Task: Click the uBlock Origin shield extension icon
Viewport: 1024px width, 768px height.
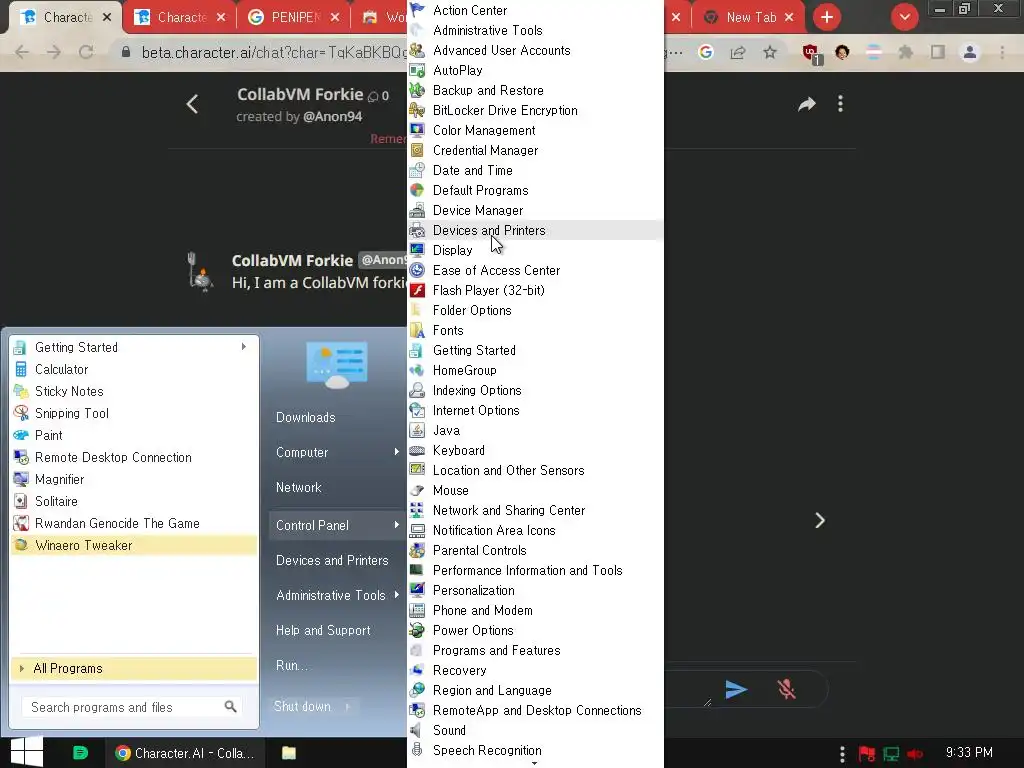Action: click(812, 54)
